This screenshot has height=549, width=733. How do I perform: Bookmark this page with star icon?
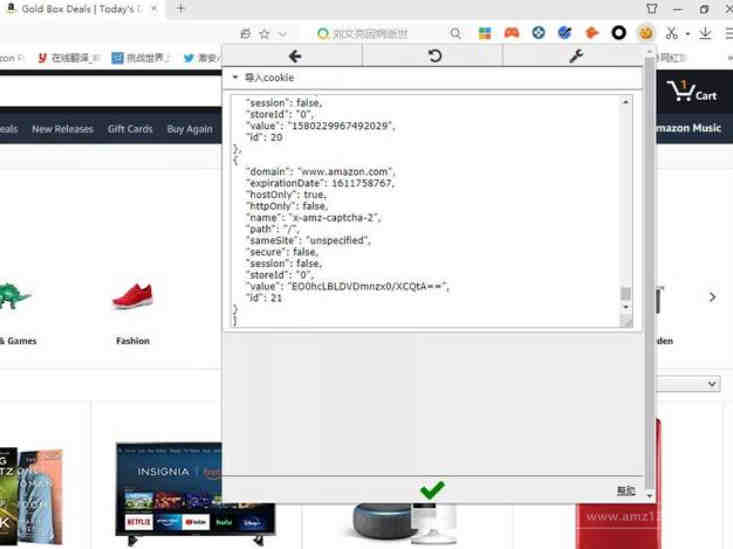pyautogui.click(x=265, y=34)
